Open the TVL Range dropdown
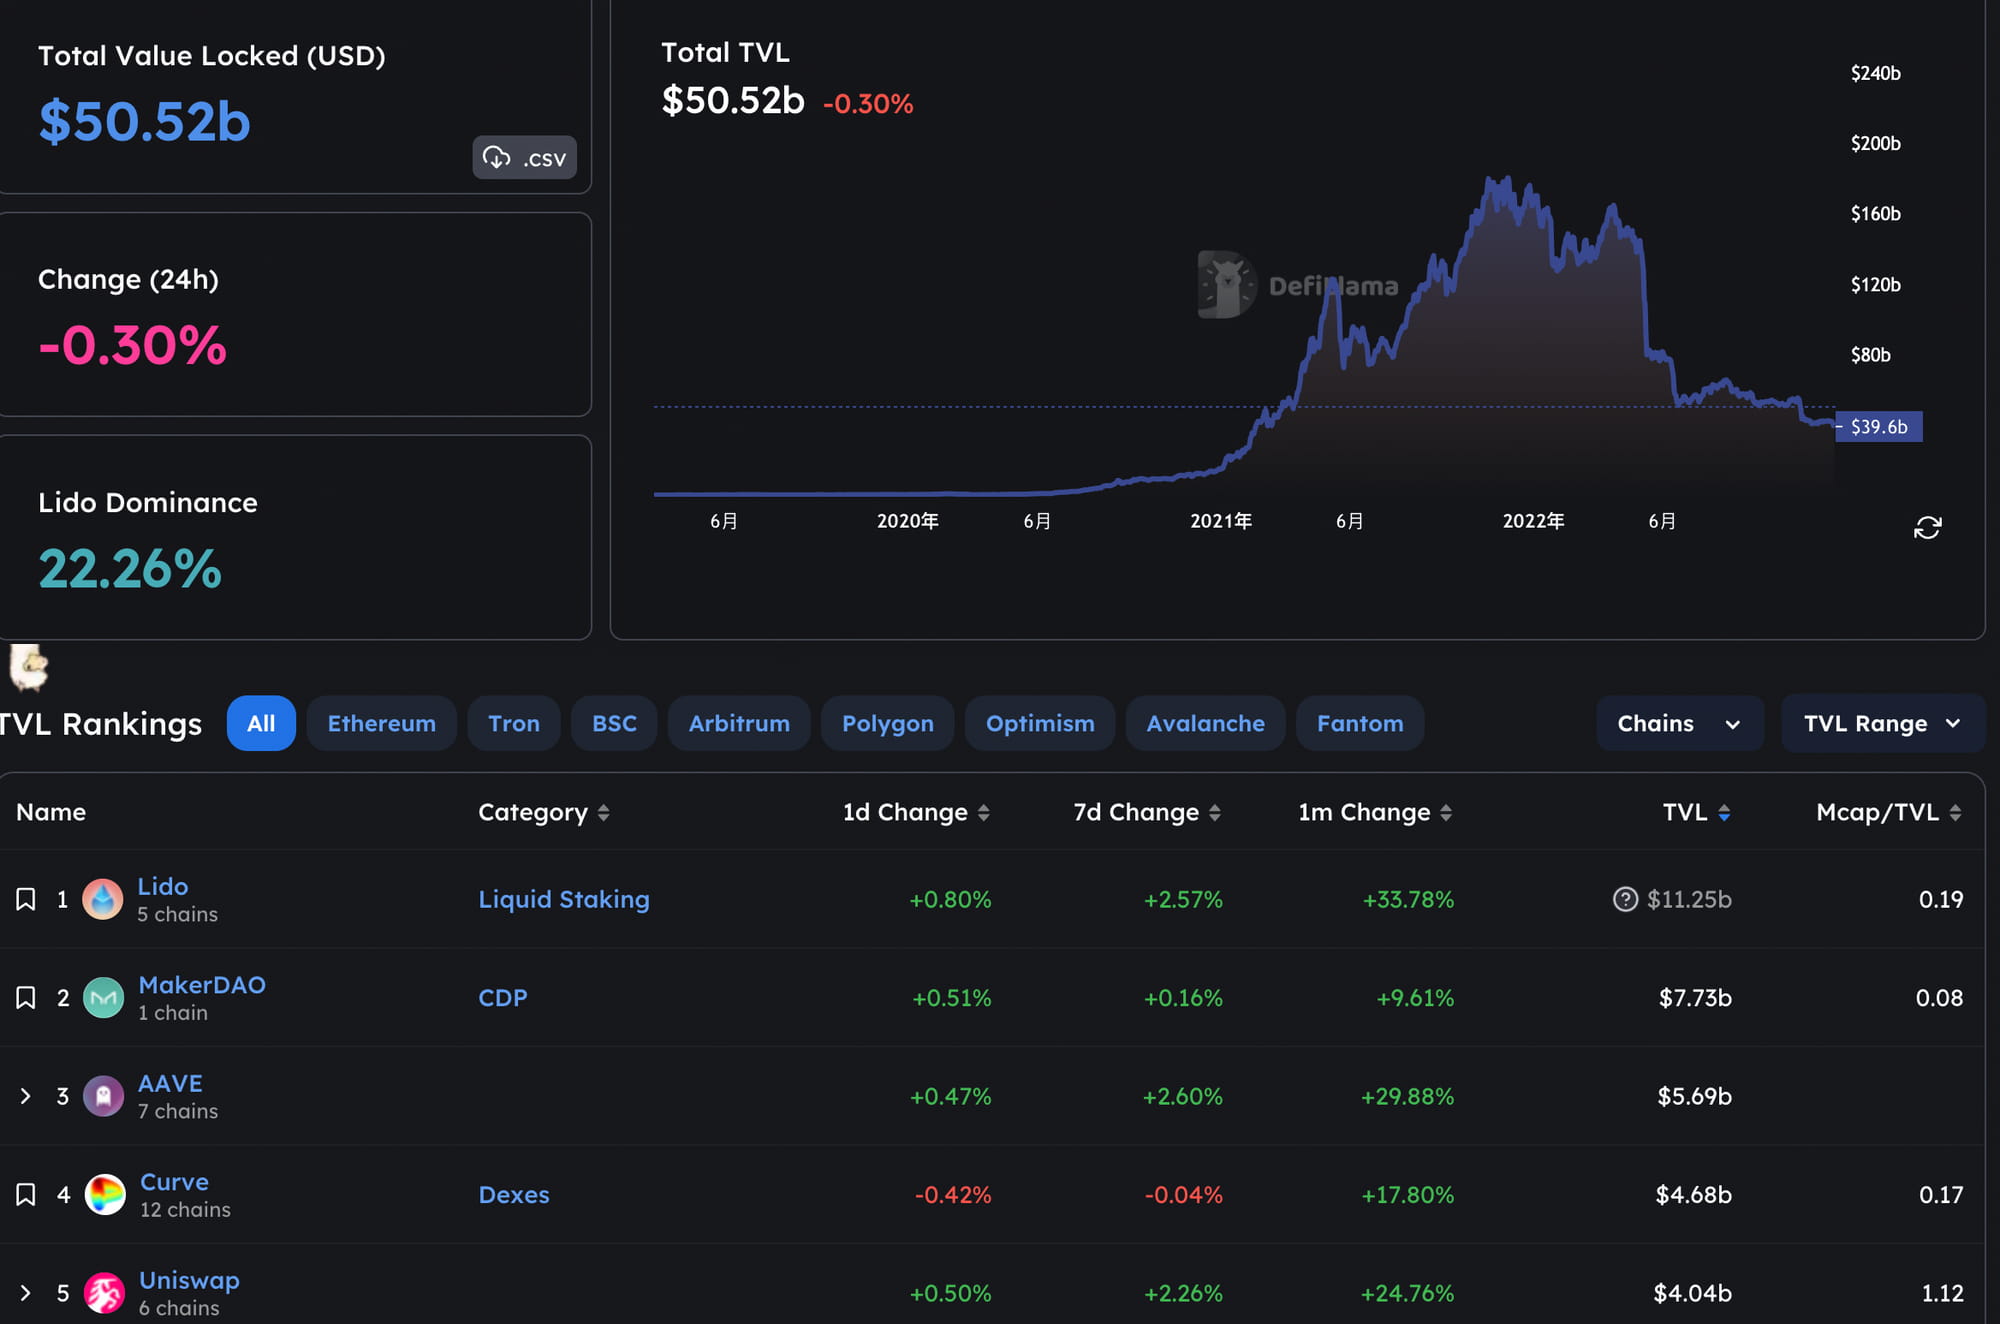This screenshot has height=1324, width=2000. pyautogui.click(x=1882, y=723)
